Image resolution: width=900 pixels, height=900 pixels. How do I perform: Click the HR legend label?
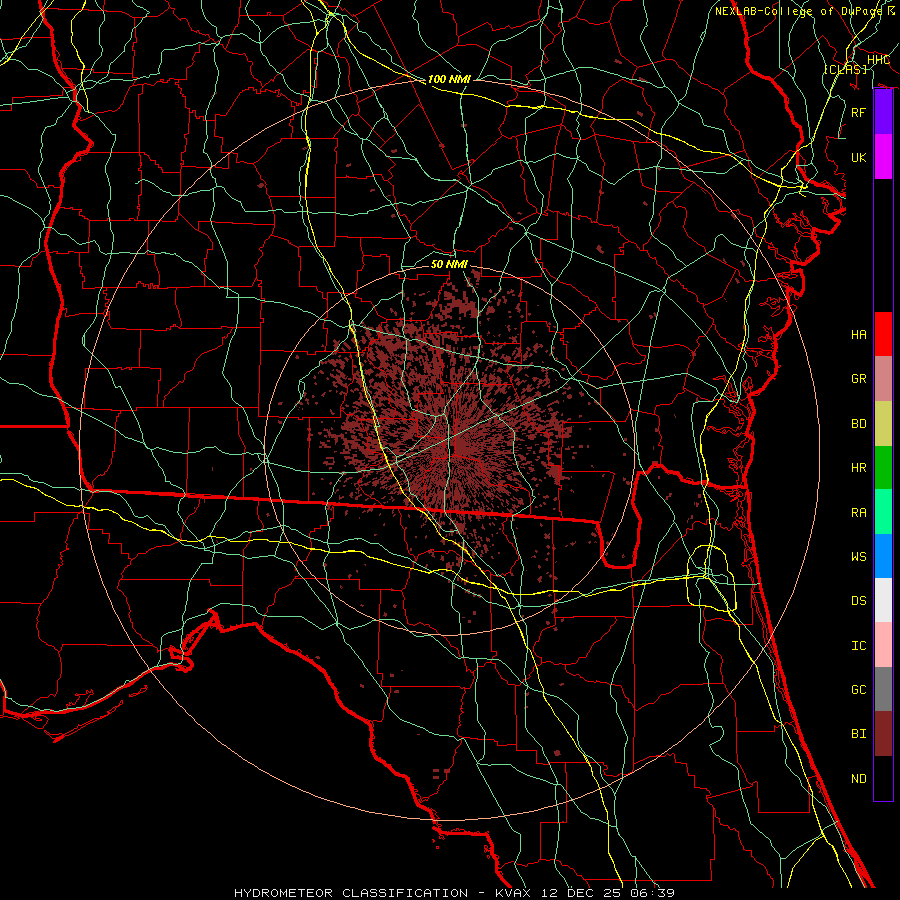[x=859, y=468]
